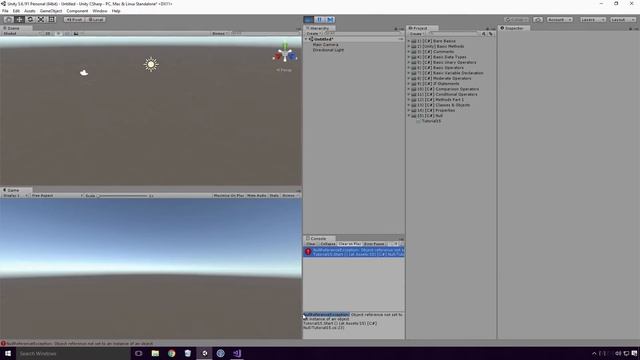Select the Console tab
This screenshot has width=640, height=360.
[318, 238]
